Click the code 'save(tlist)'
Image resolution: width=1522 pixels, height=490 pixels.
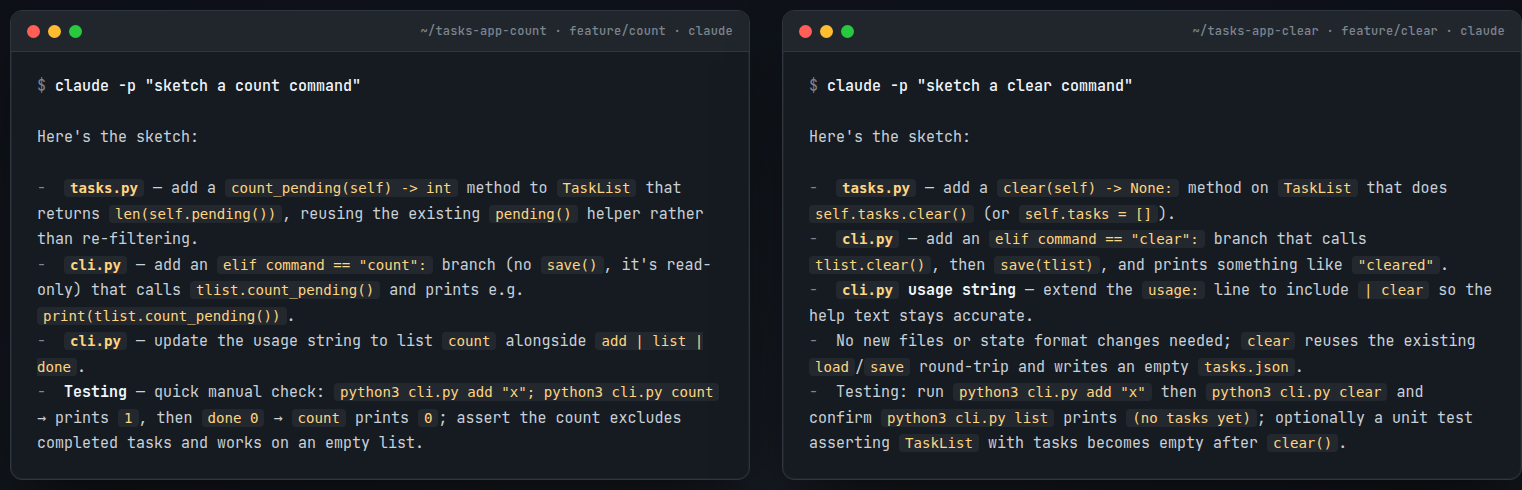[1046, 265]
